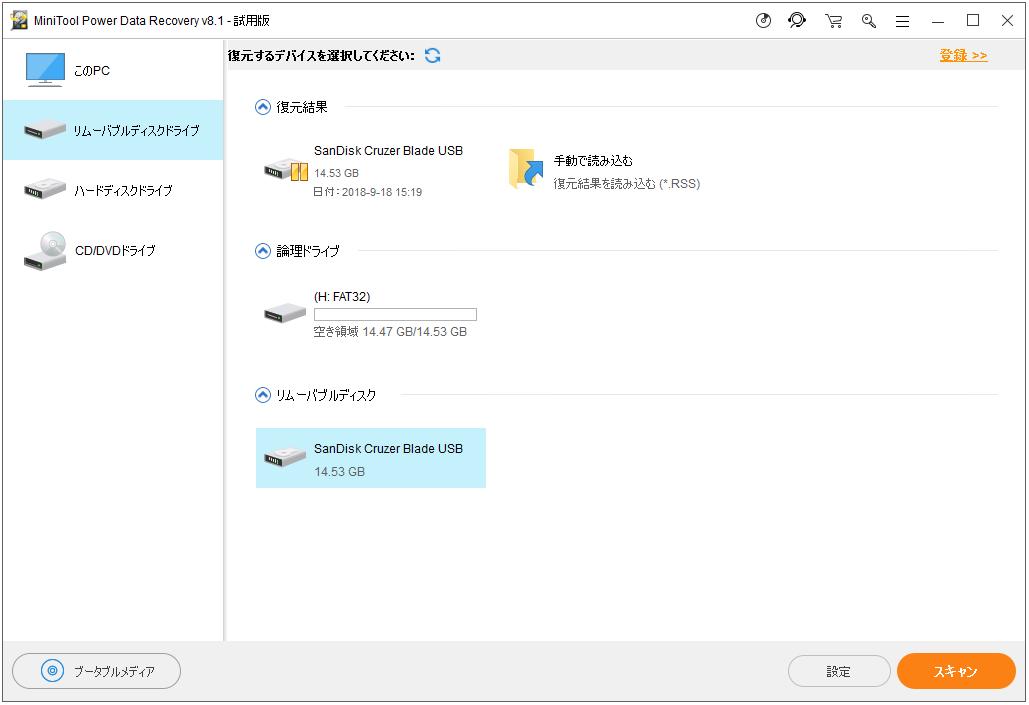Click the highlighted SanDisk removable disk icon
1029x705 pixels.
click(x=285, y=457)
